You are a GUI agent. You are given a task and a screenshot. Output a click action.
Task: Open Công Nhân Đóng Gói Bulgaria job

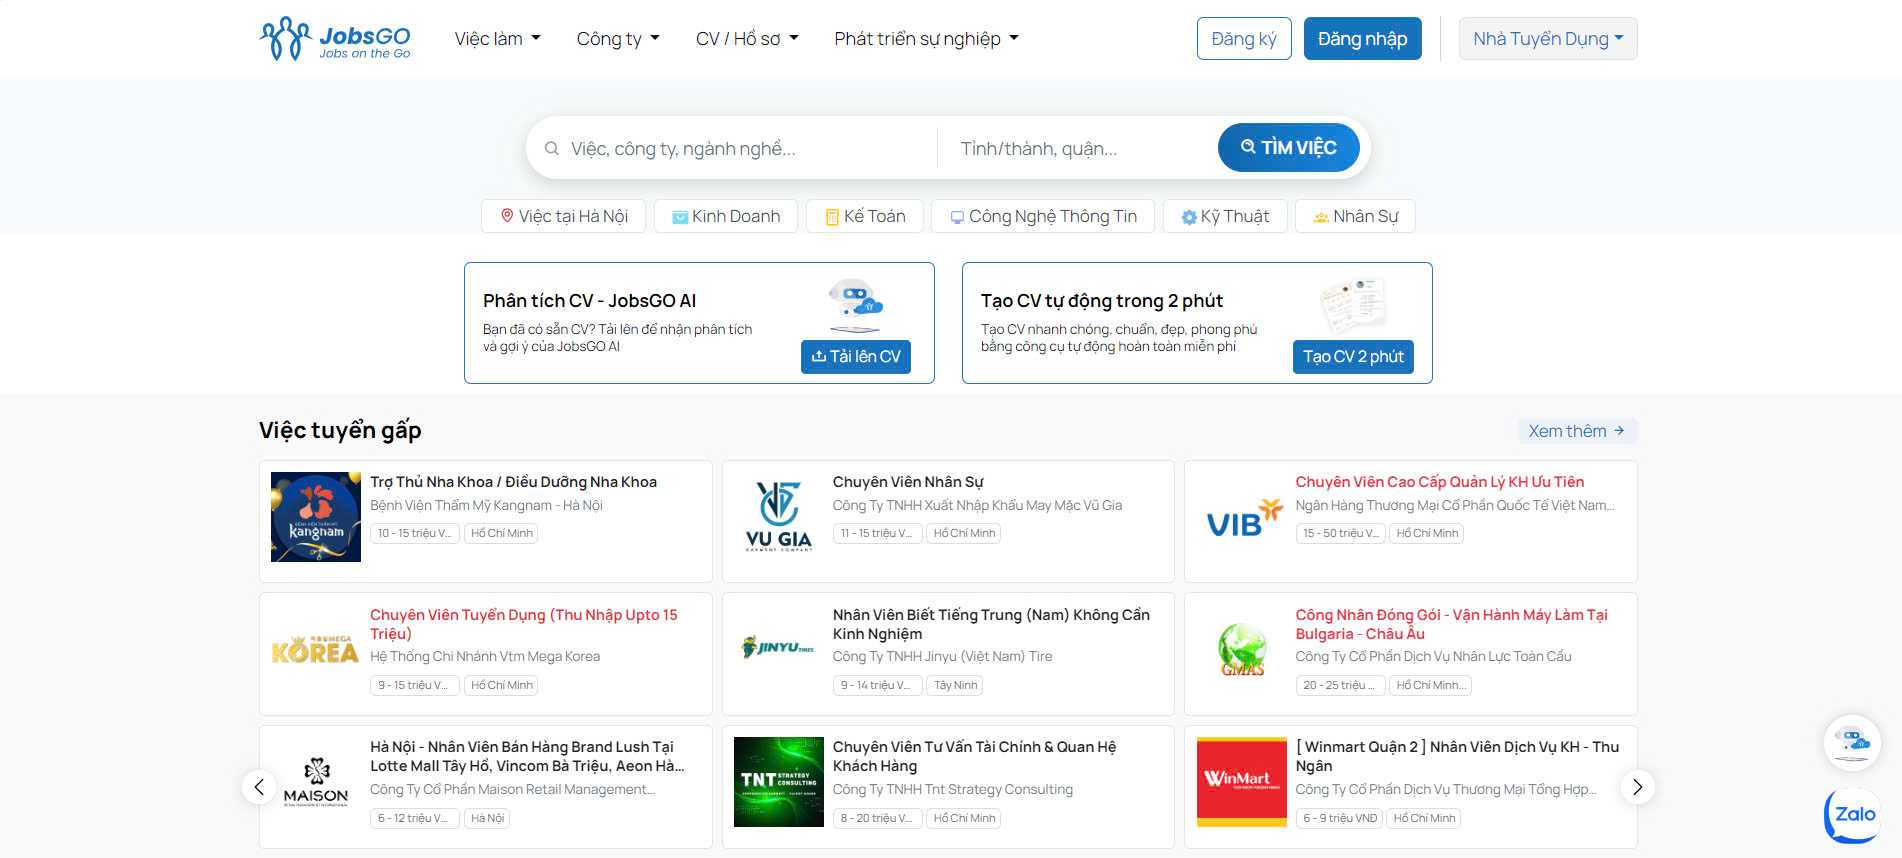[x=1452, y=624]
